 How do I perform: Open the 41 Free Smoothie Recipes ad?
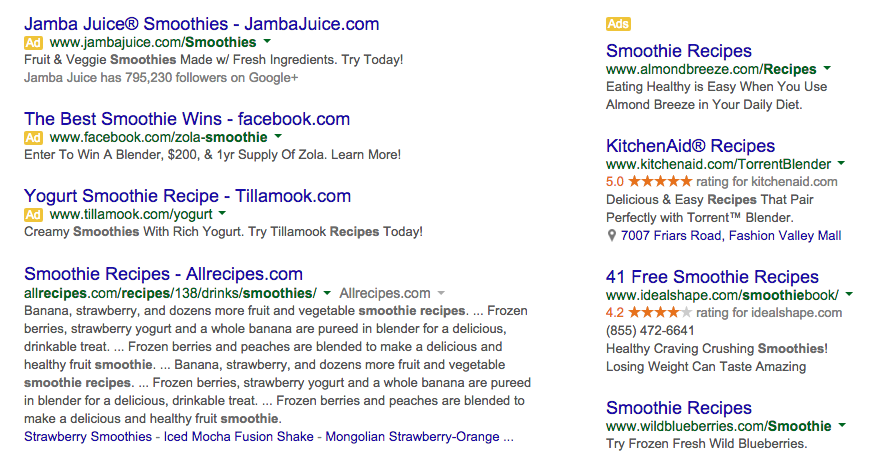(x=712, y=277)
